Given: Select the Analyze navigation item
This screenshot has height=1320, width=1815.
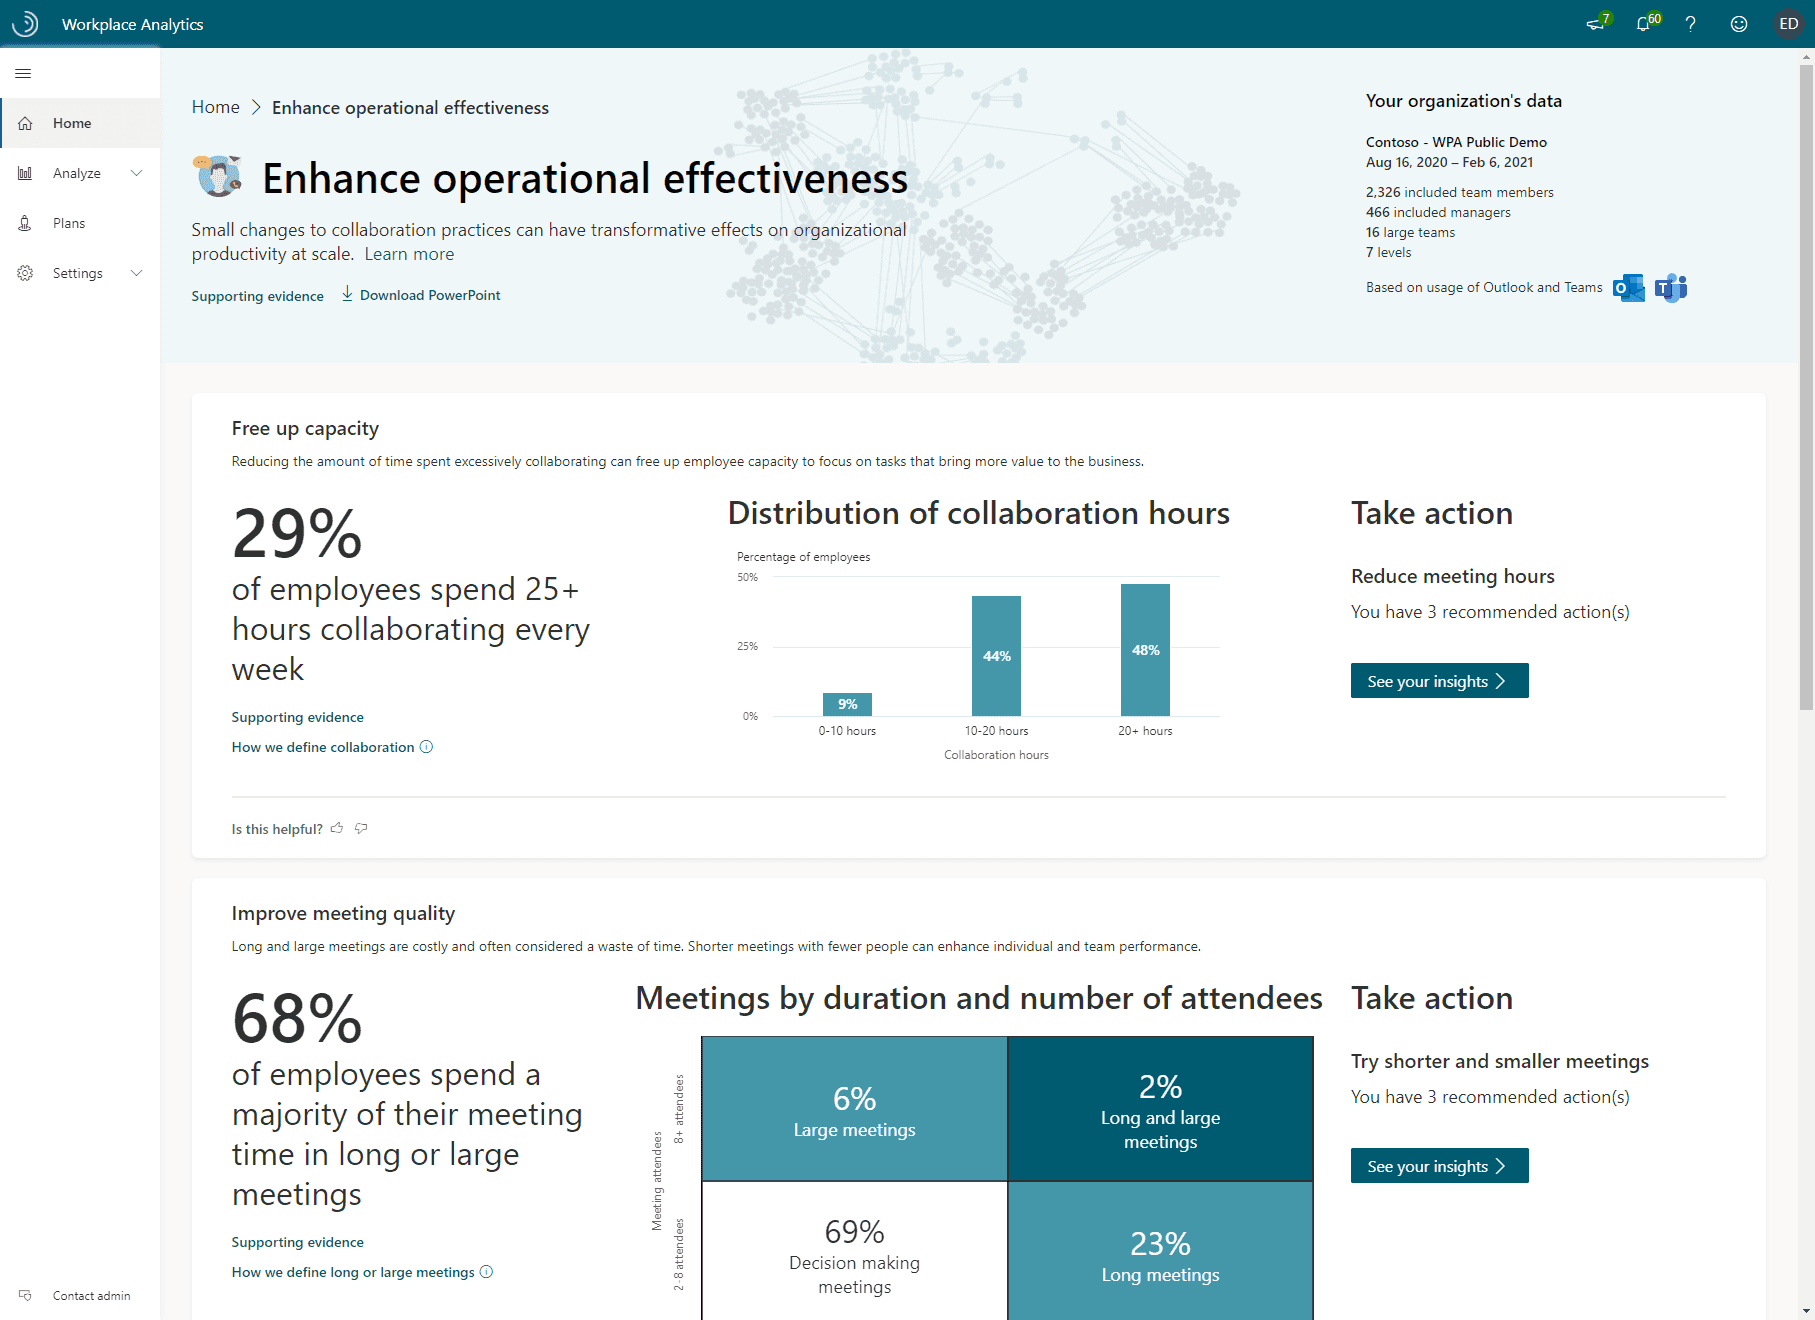Looking at the screenshot, I should [x=80, y=173].
